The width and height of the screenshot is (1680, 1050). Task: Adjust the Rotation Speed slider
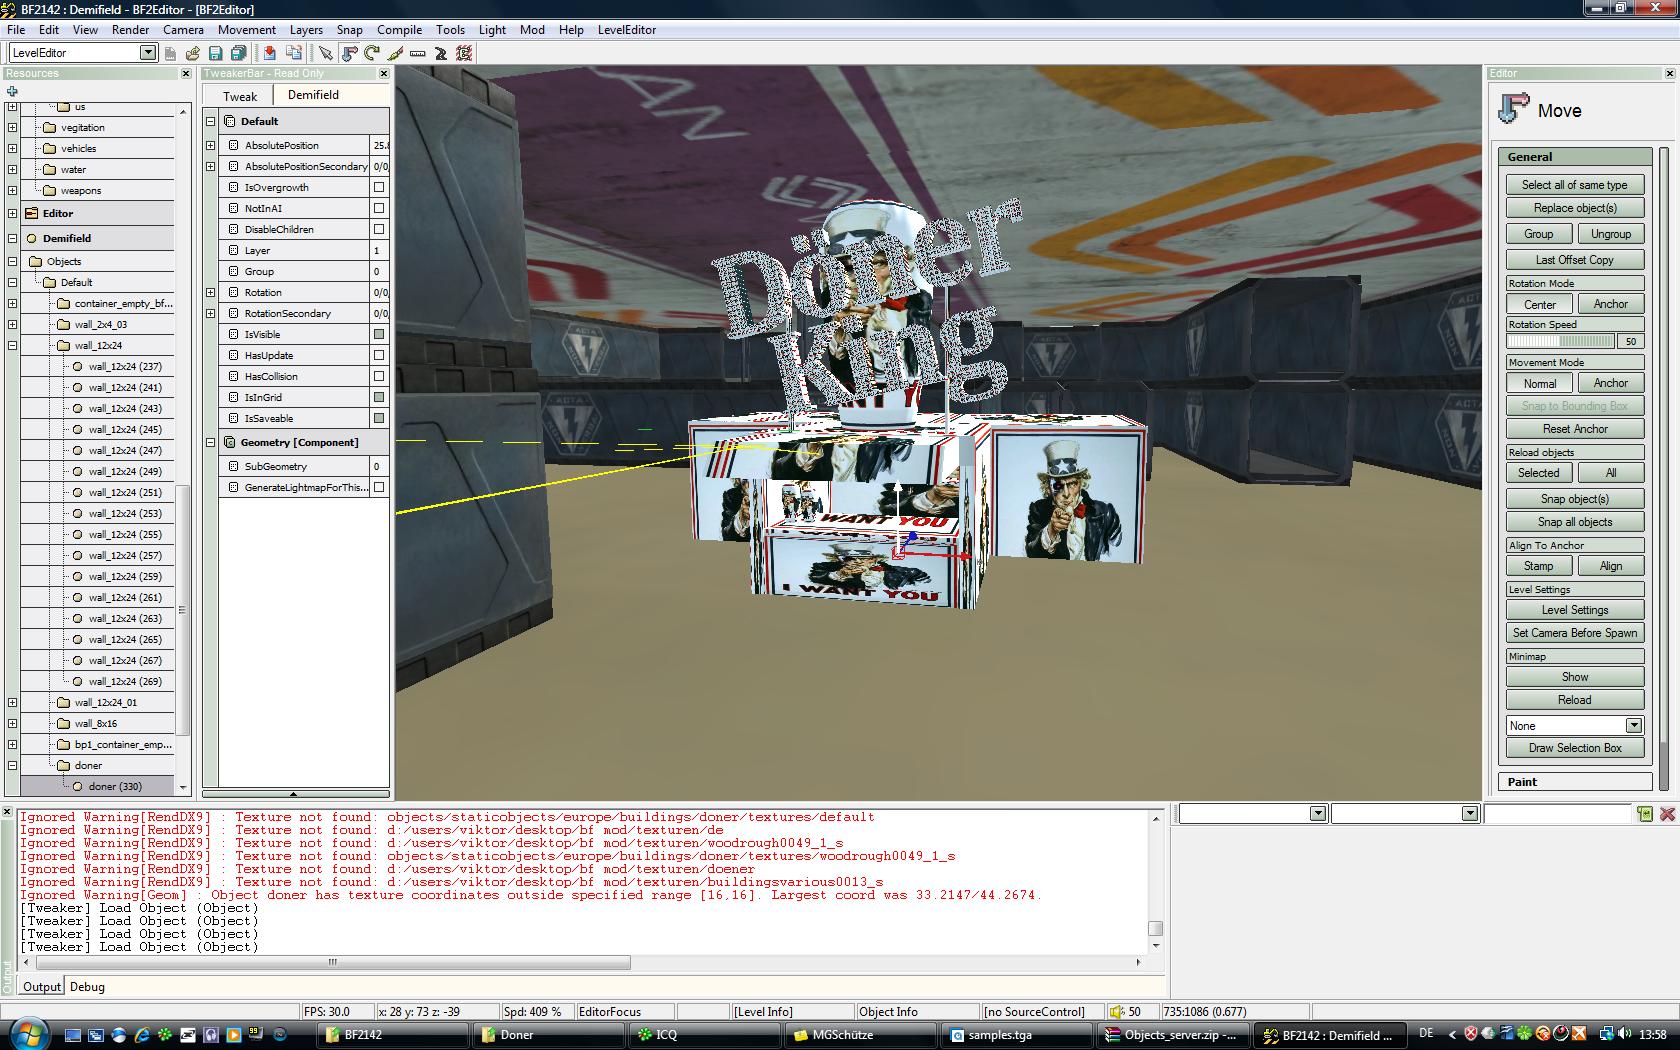click(1561, 341)
